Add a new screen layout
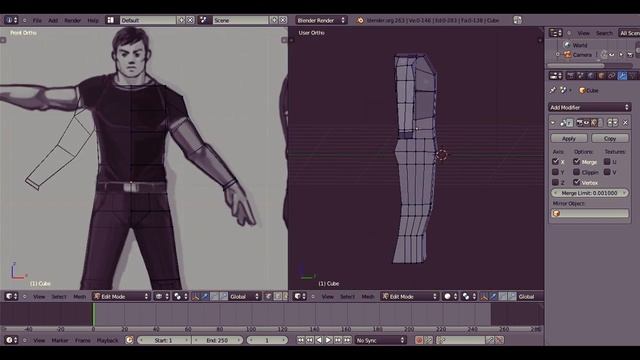This screenshot has width=640, height=360. pos(181,20)
